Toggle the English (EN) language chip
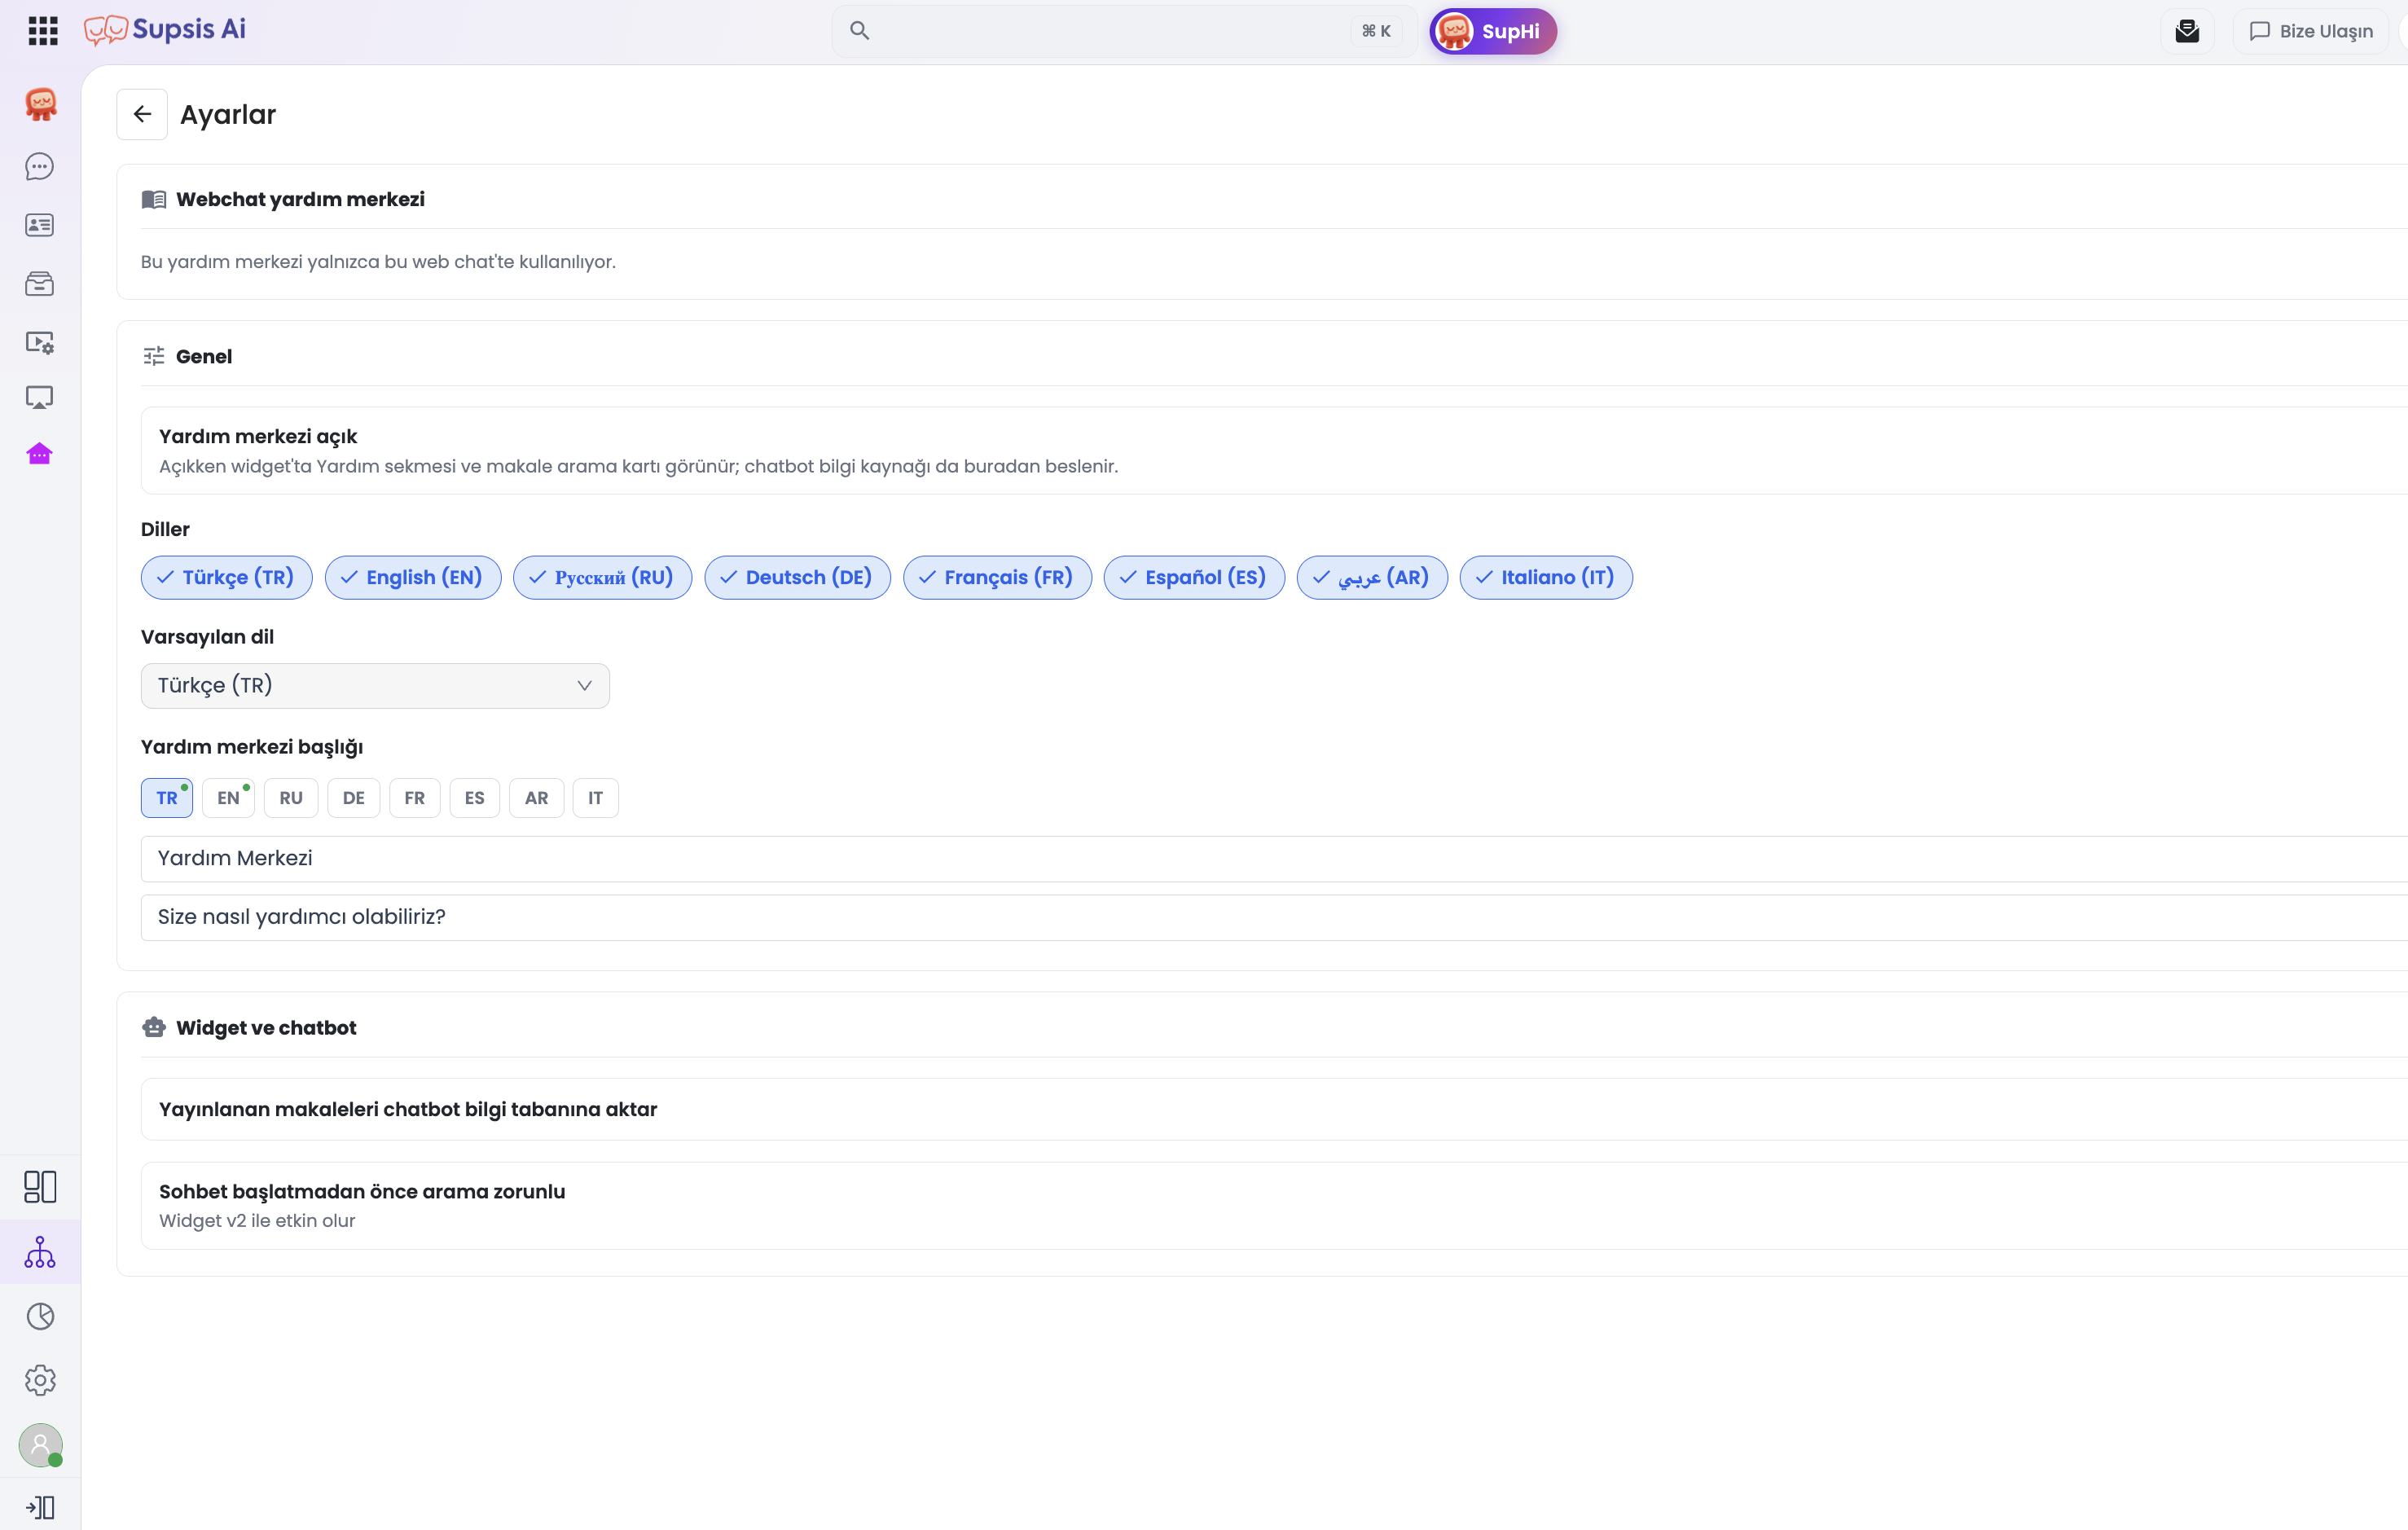The image size is (2408, 1530). click(x=413, y=578)
